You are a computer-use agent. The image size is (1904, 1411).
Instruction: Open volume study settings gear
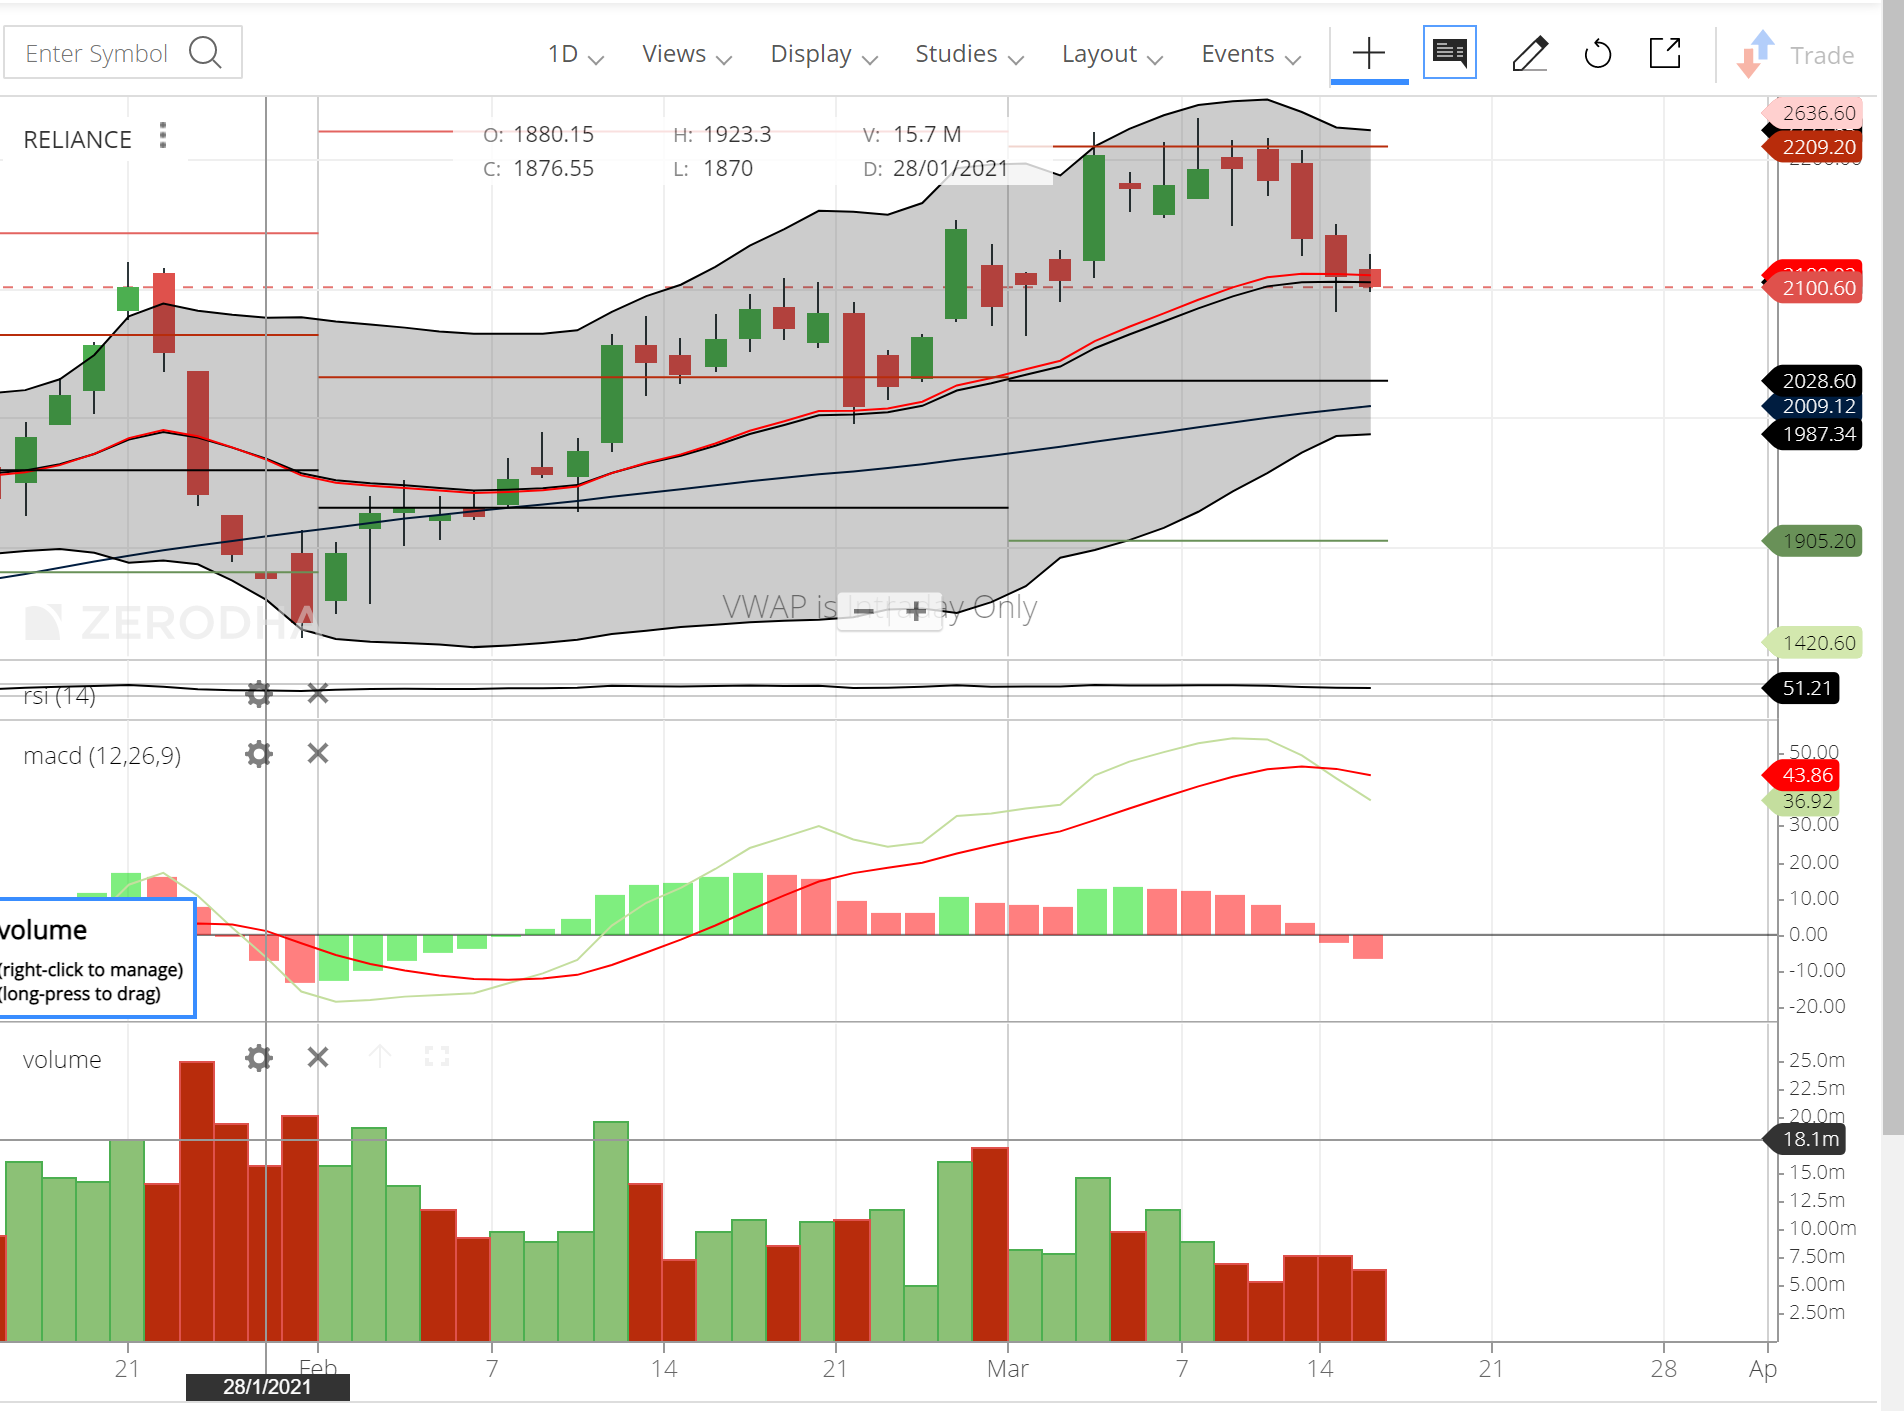tap(259, 1058)
